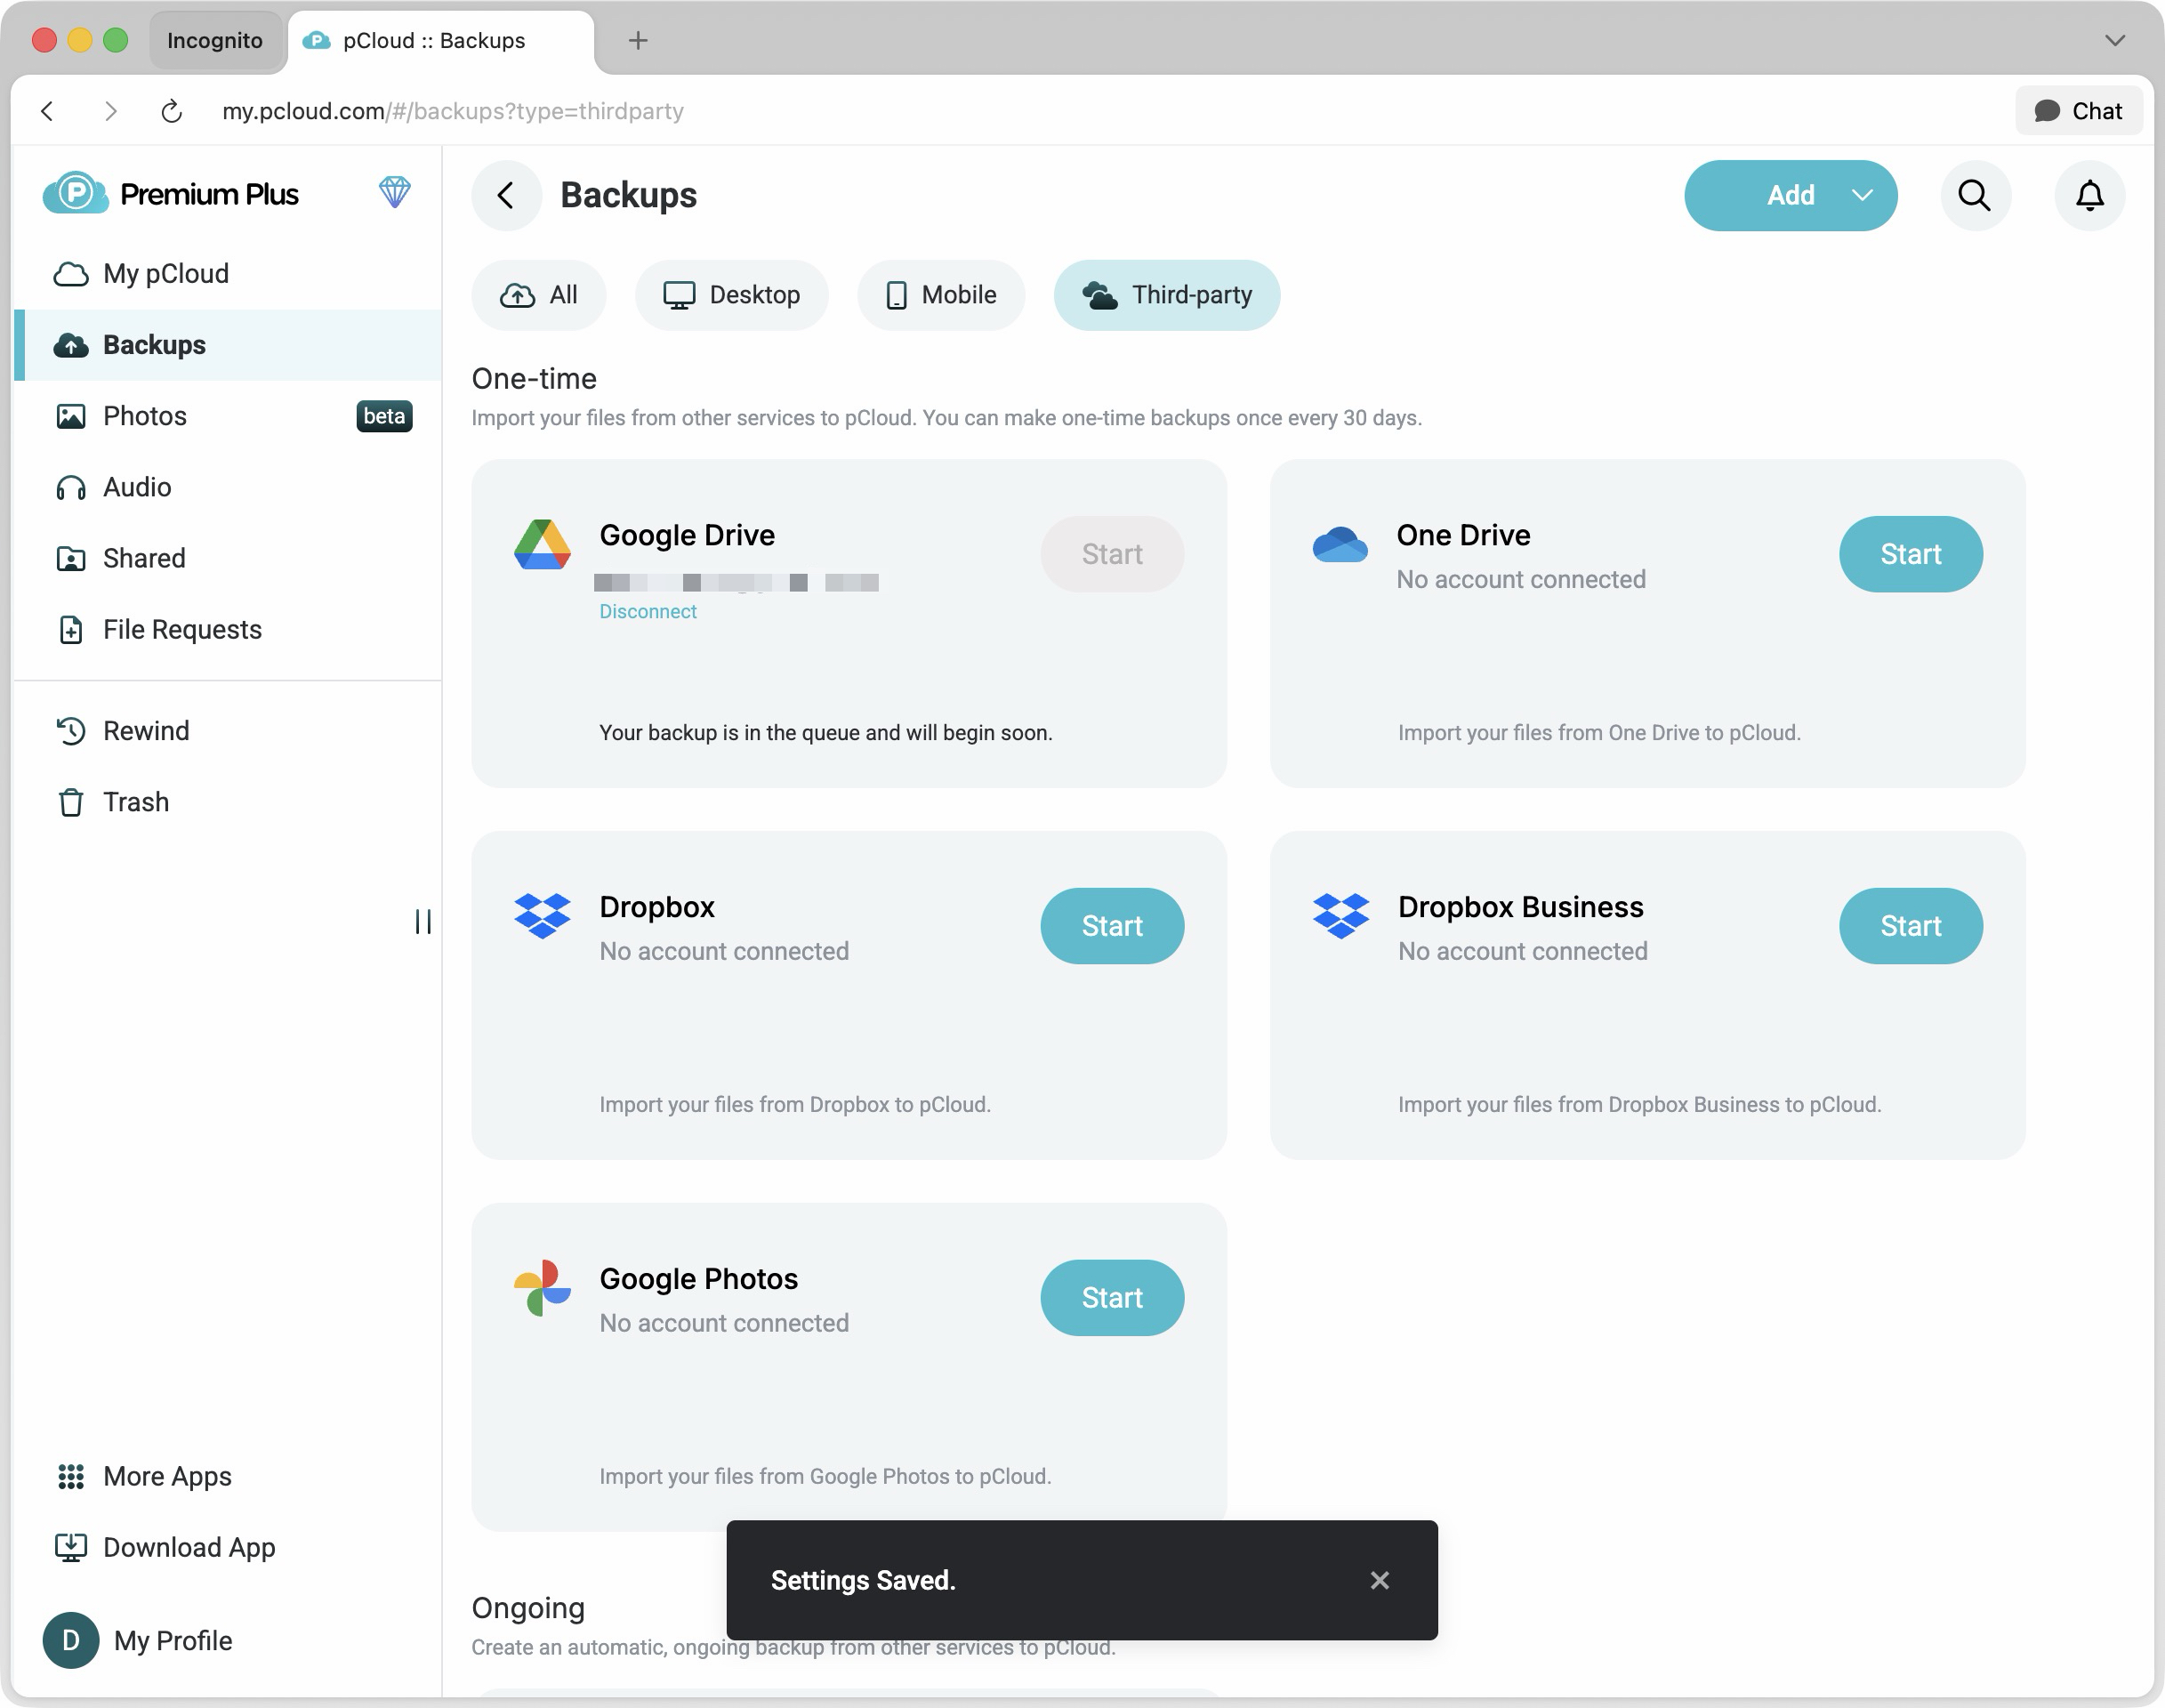Expand the browser tab list chevron
Viewport: 2165px width, 1708px height.
point(2114,40)
